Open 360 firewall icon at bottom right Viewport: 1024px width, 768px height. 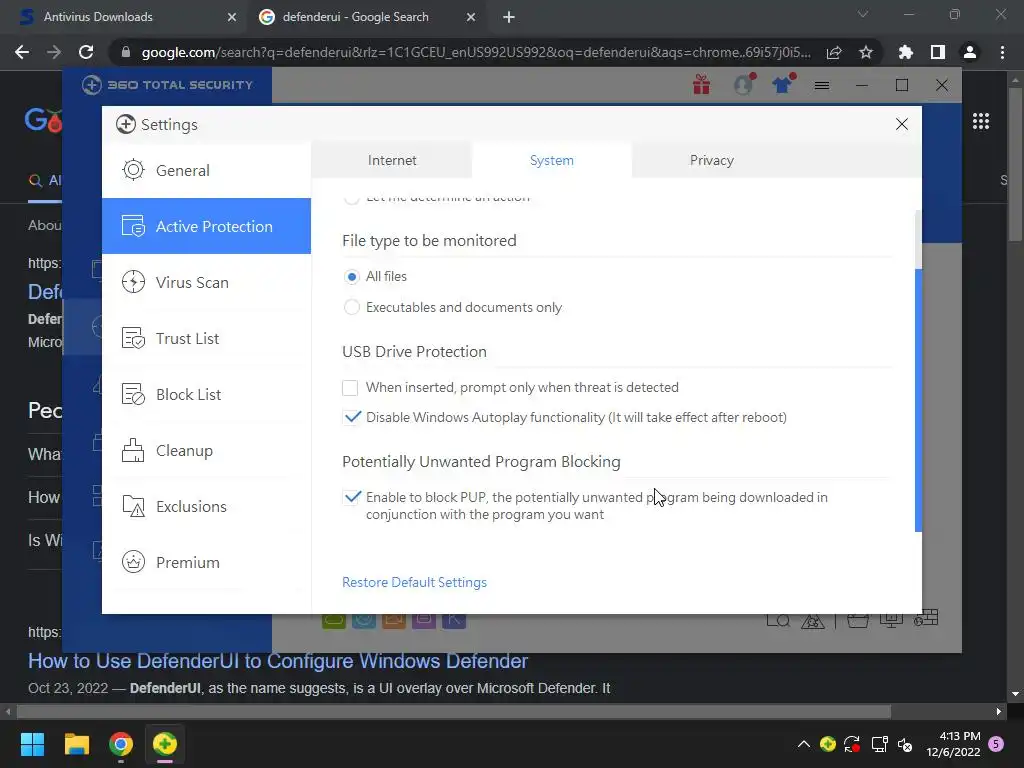pos(926,618)
